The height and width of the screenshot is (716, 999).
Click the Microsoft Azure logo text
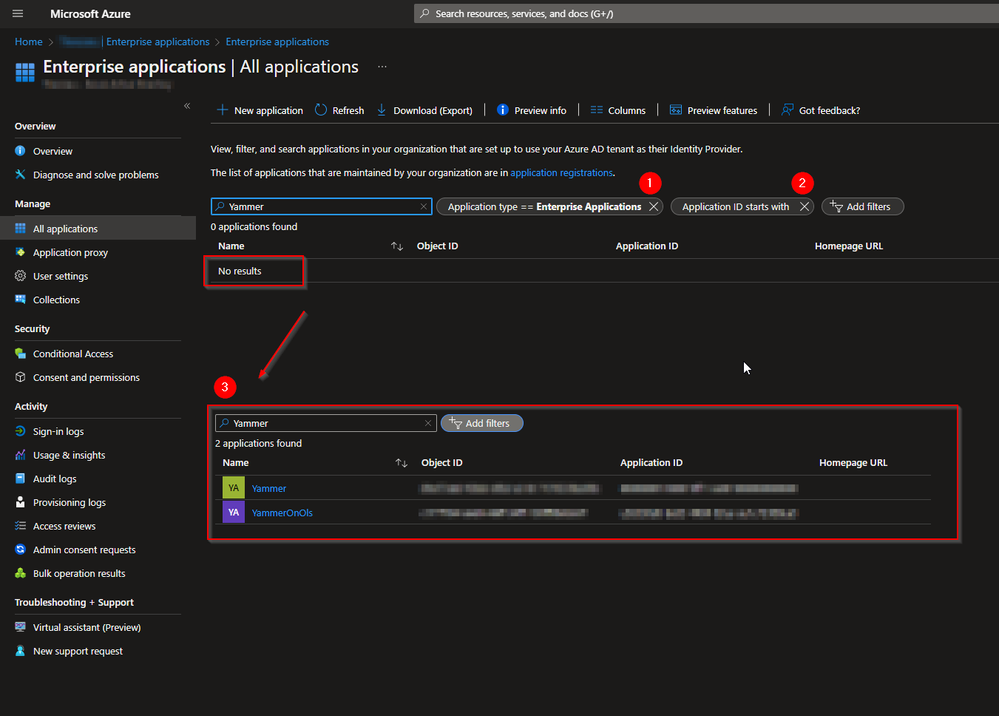coord(90,13)
